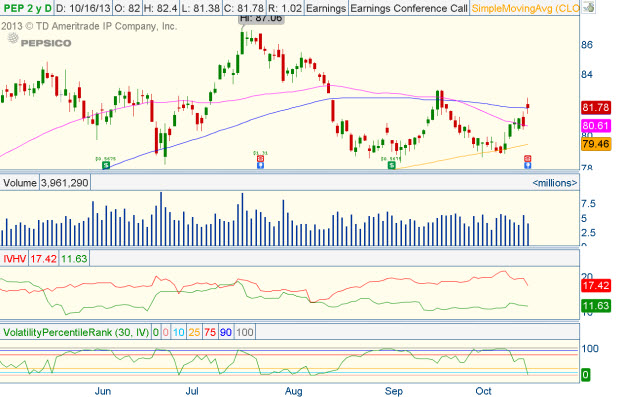
Task: Click the red 17.42 value in the IVHV header
Action: pos(43,259)
